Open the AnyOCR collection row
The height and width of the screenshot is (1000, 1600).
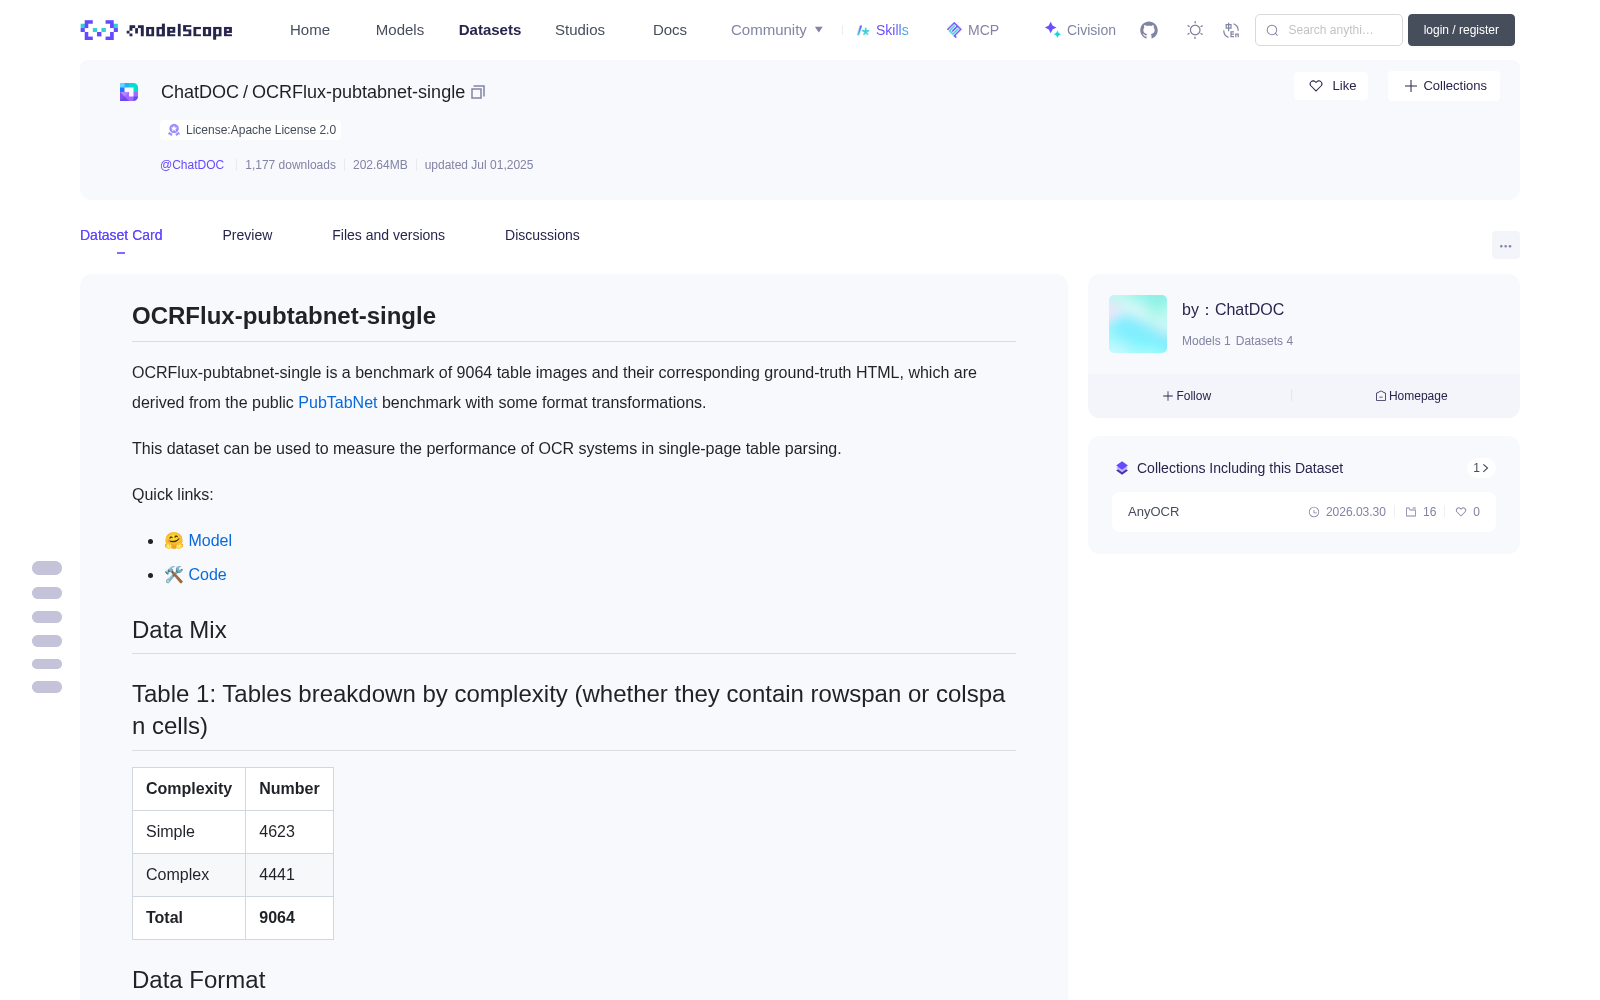click(1304, 512)
